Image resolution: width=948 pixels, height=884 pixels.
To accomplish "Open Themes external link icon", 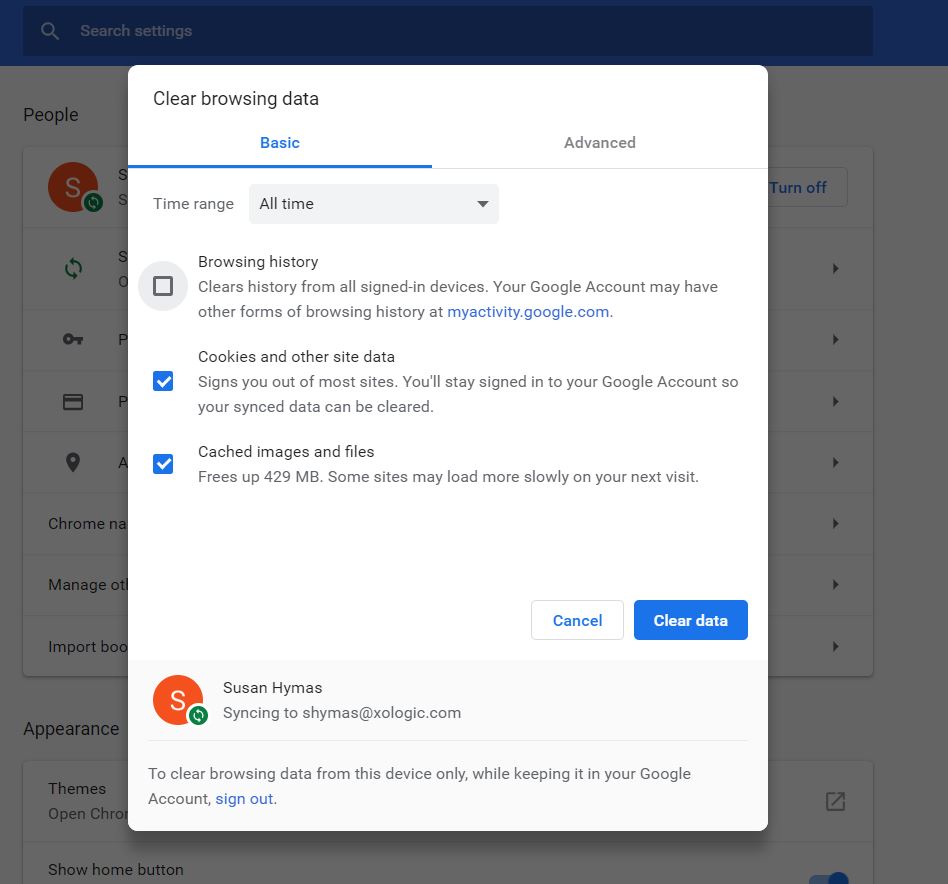I will [835, 801].
